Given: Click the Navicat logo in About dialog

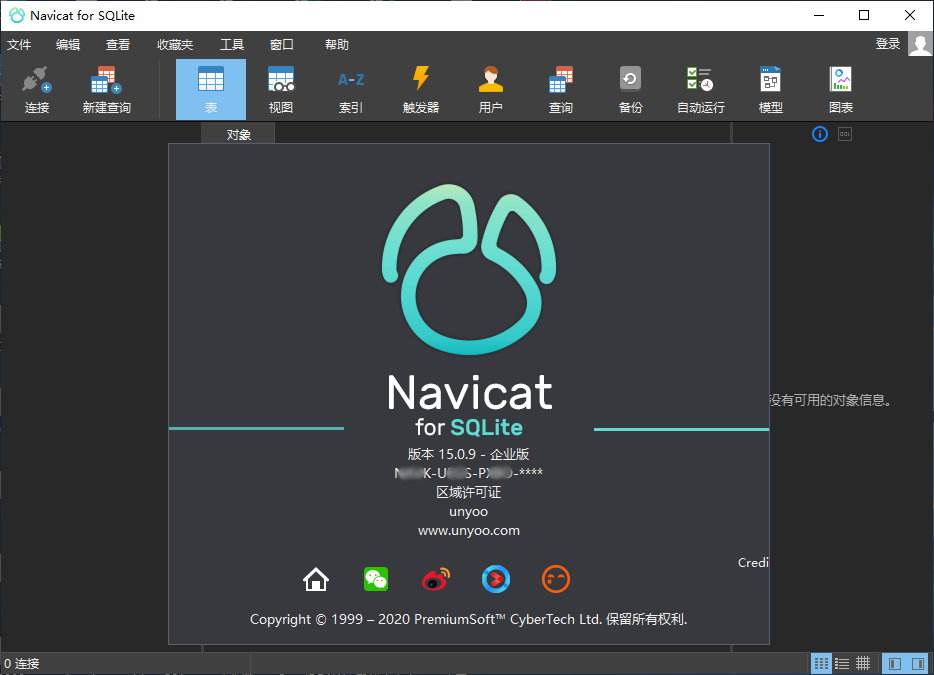Looking at the screenshot, I should coord(469,269).
